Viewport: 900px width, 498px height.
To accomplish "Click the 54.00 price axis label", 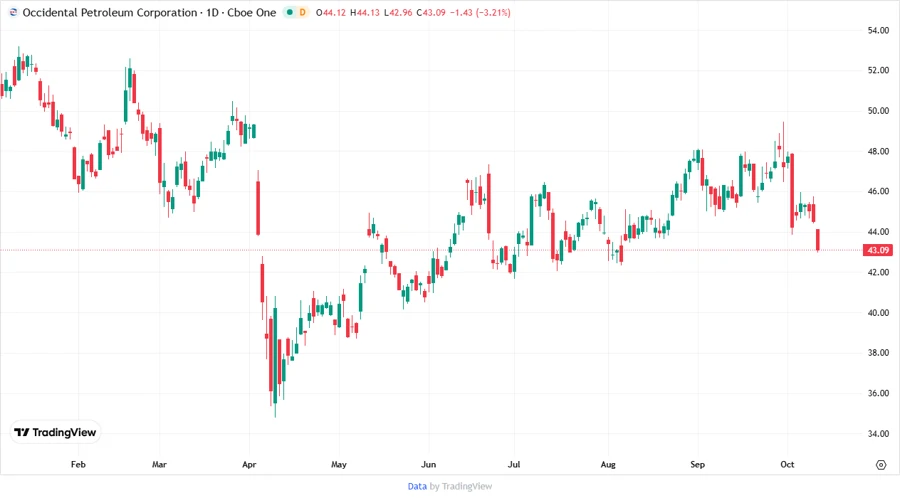I will [x=878, y=30].
